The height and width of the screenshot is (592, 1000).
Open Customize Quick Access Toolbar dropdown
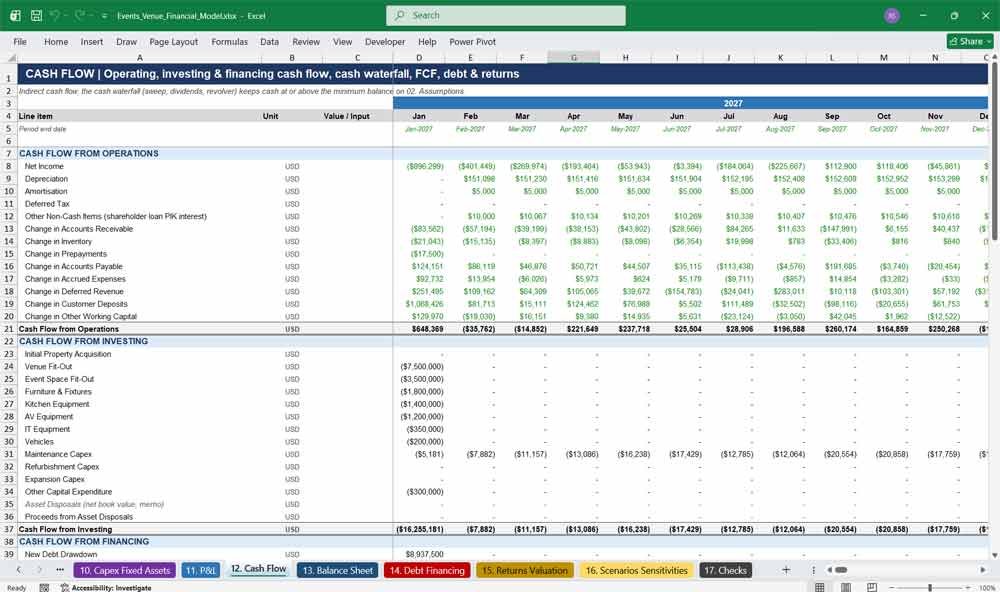[104, 16]
